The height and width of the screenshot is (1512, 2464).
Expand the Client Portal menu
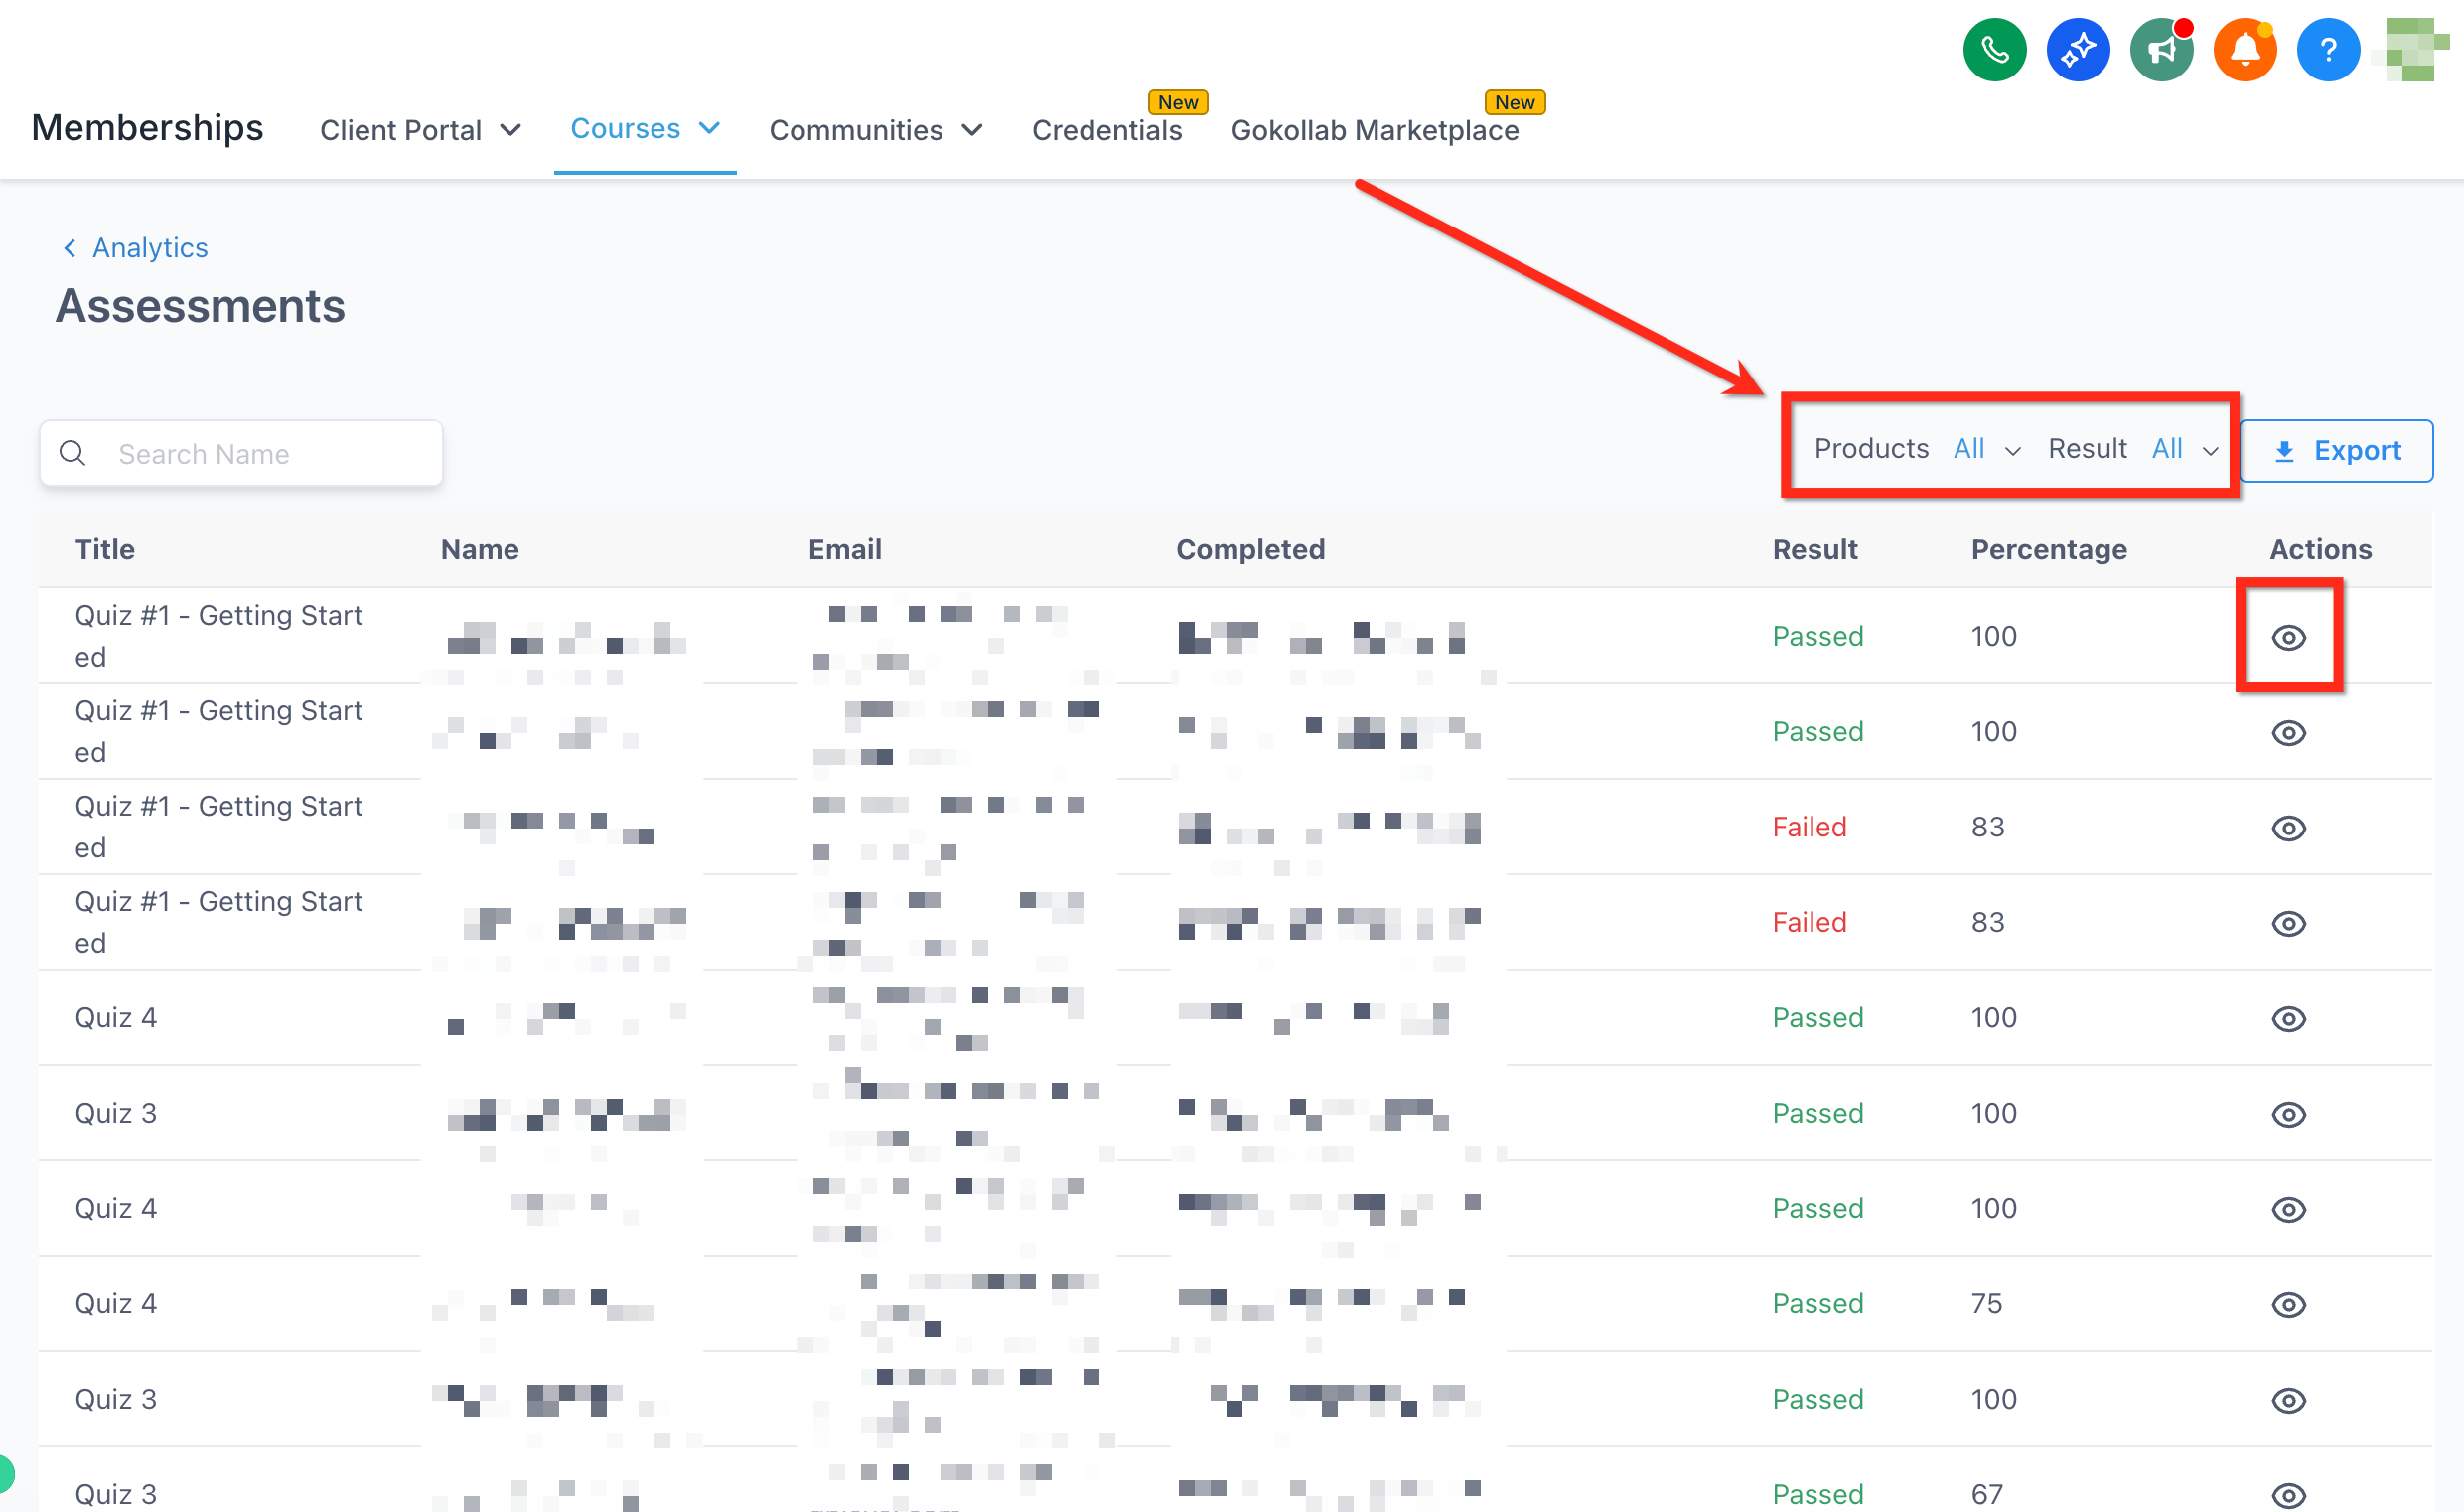click(421, 130)
